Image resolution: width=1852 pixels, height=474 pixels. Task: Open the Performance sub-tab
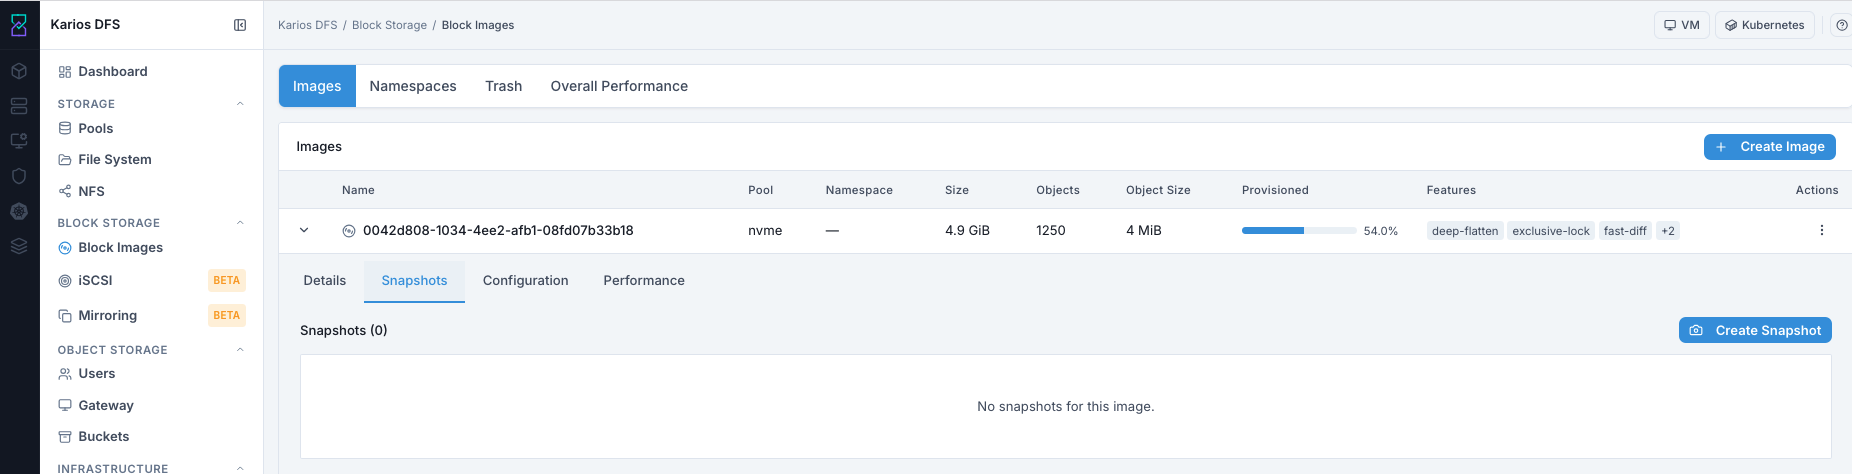[644, 281]
